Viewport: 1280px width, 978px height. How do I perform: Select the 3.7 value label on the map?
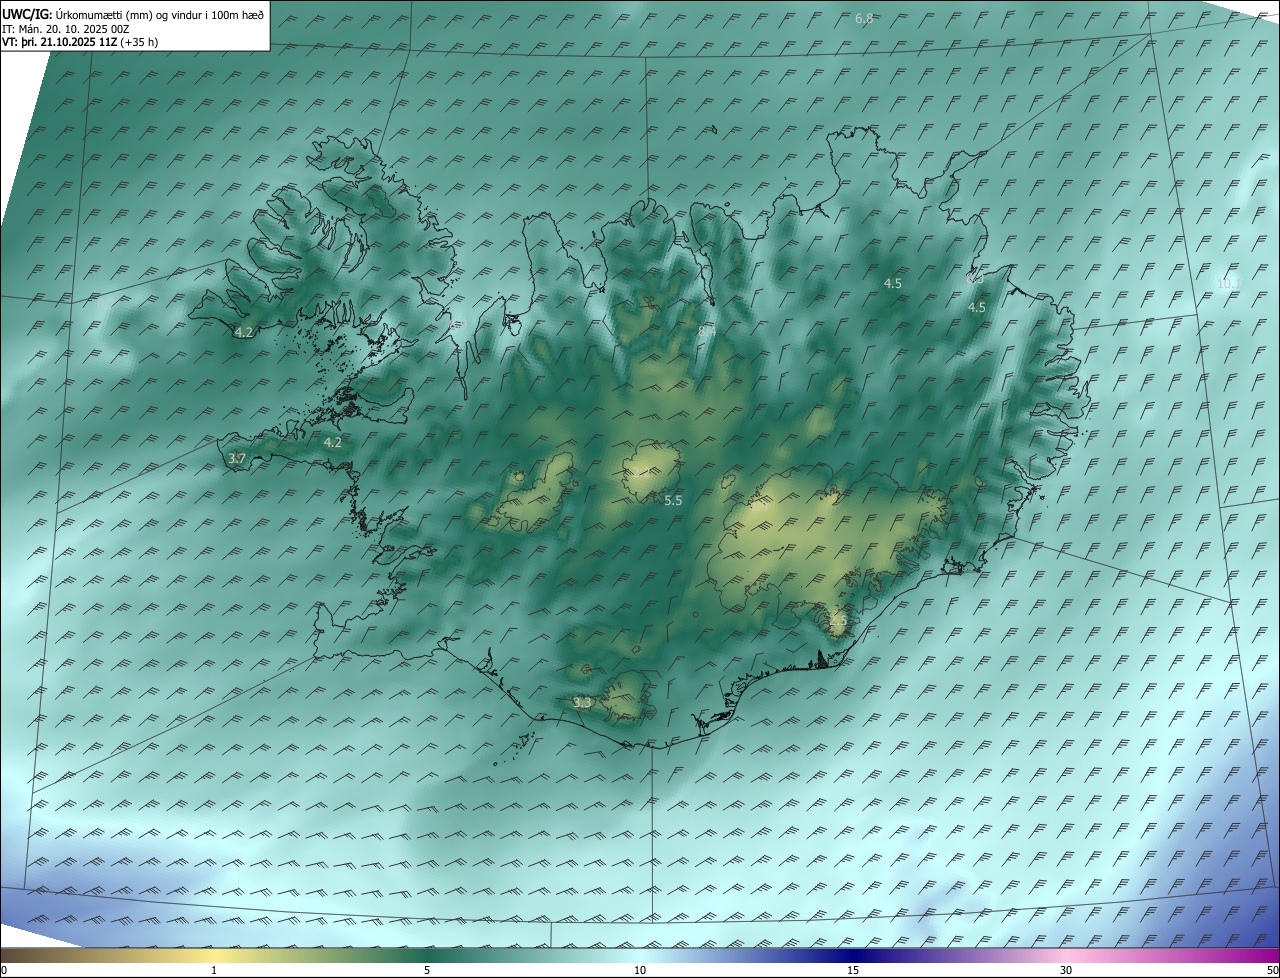[237, 458]
